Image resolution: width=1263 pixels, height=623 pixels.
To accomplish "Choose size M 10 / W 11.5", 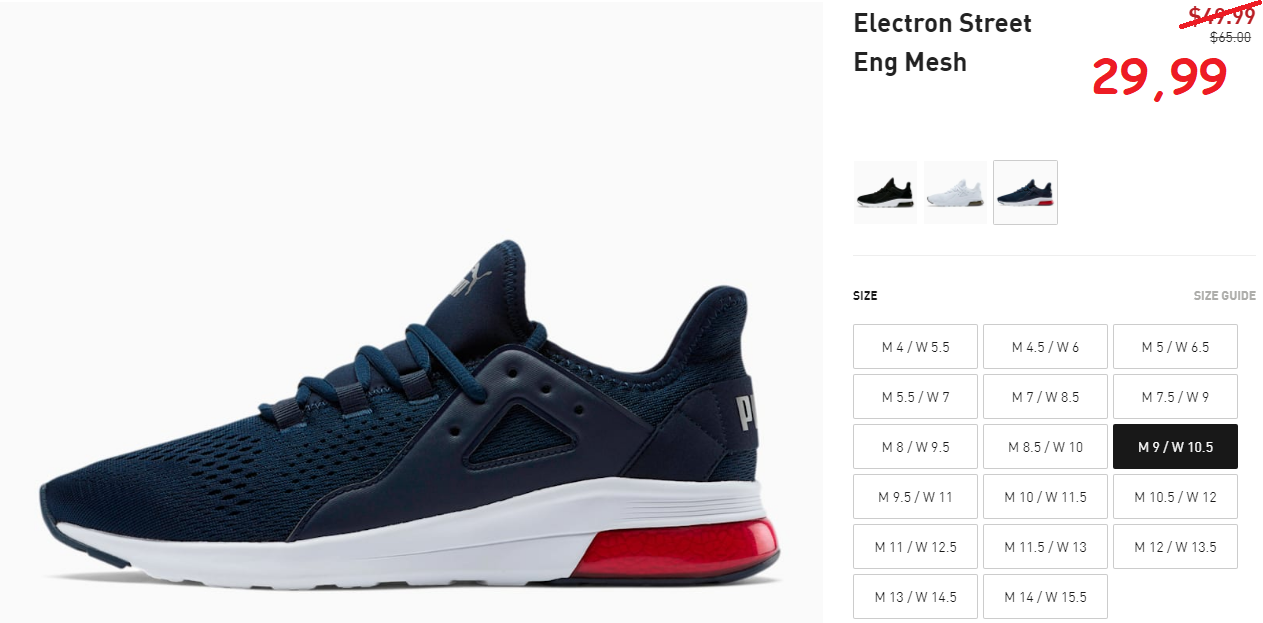I will (x=1045, y=497).
